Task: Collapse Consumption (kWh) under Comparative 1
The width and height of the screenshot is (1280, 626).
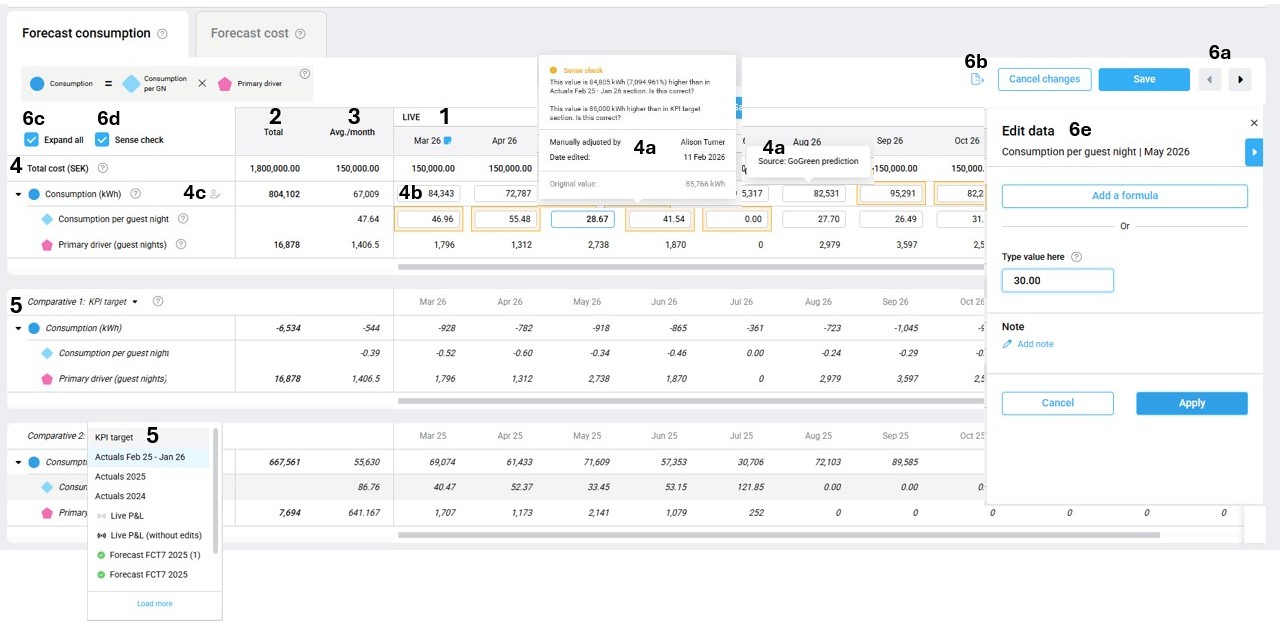Action: [x=18, y=328]
